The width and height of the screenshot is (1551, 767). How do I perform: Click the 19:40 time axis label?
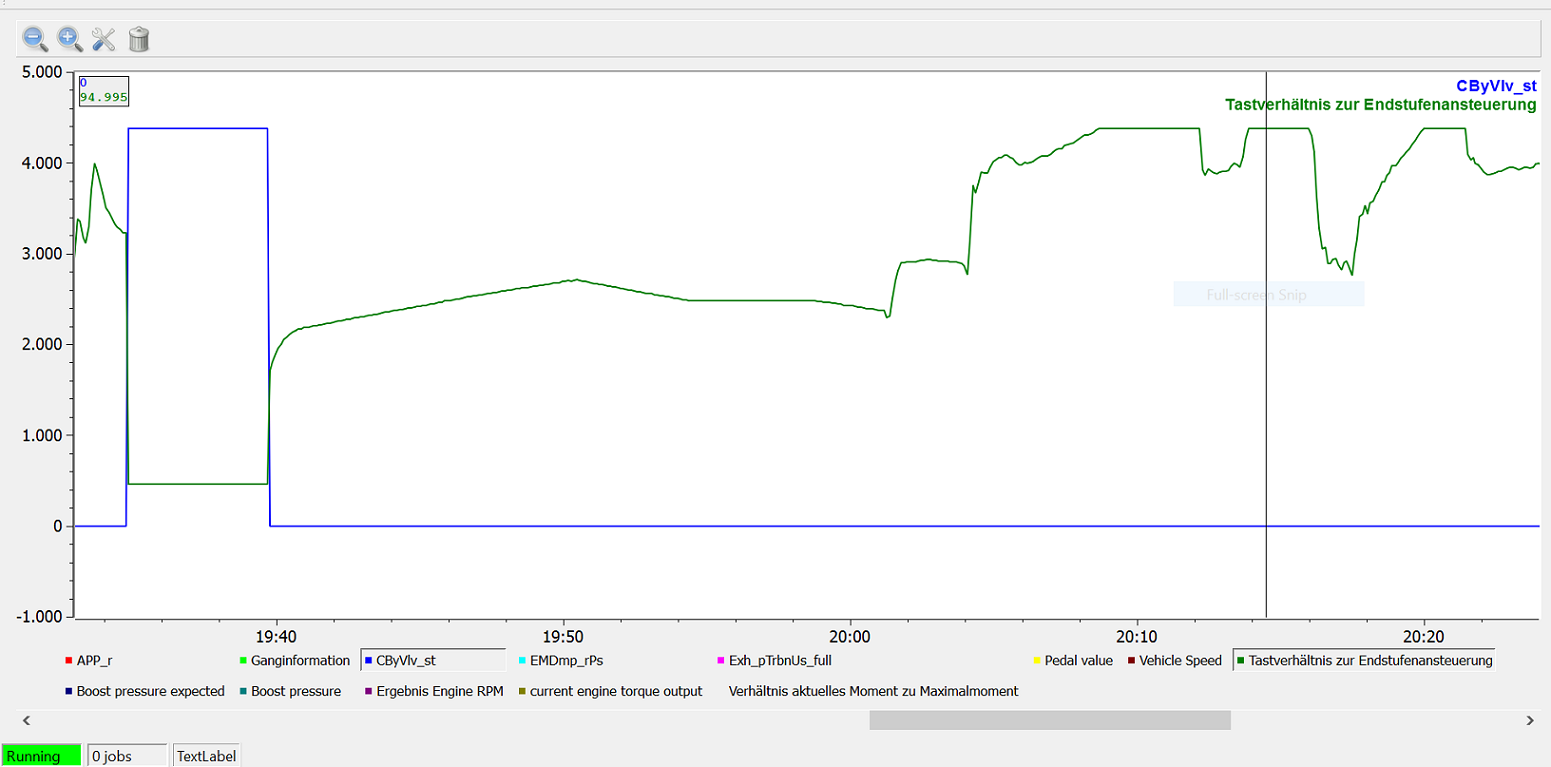(275, 637)
